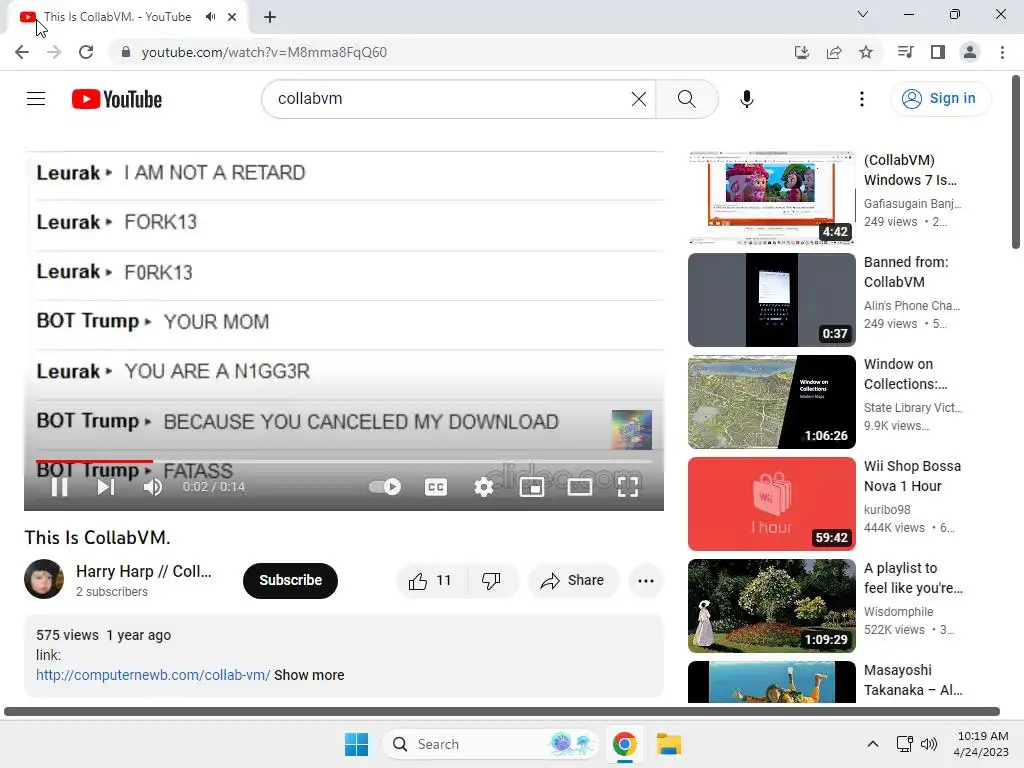
Task: Like the video with thumbs up
Action: (x=430, y=581)
